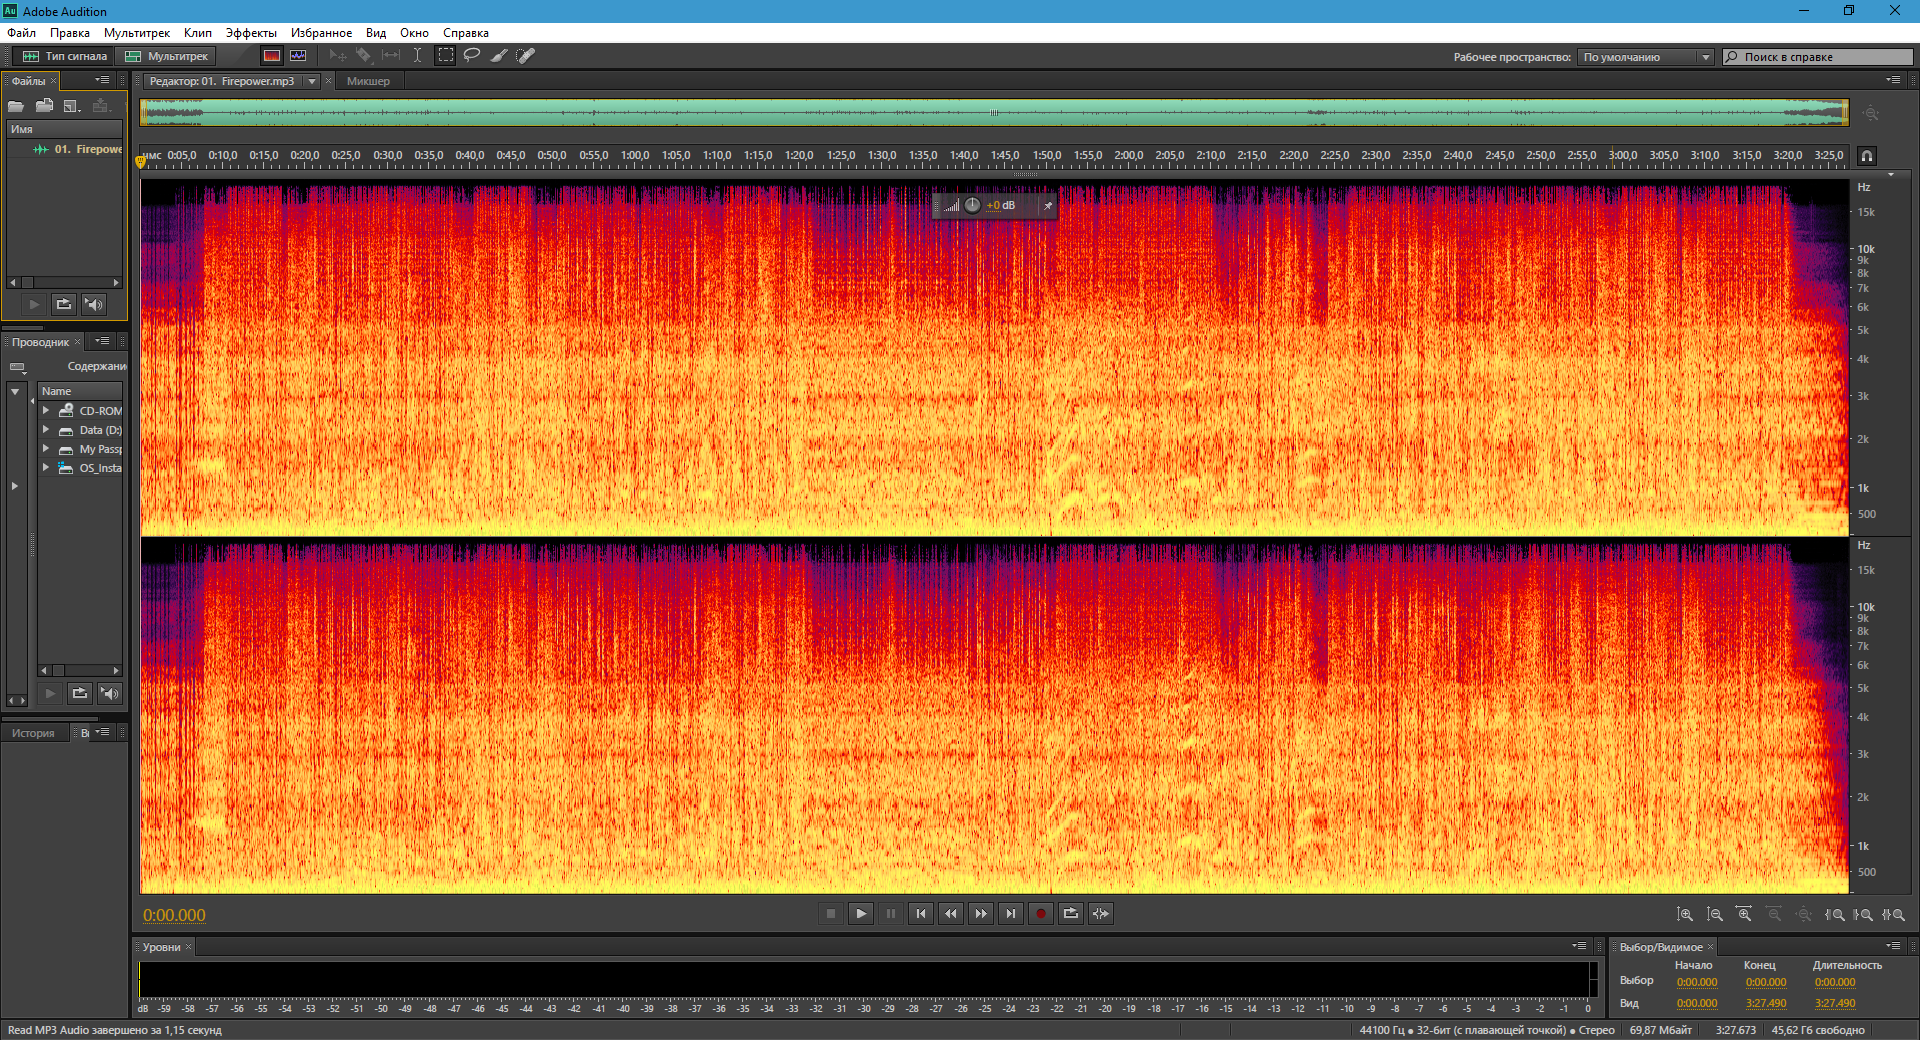Screen dimensions: 1920x1040
Task: Click the Play button in transport
Action: click(861, 913)
